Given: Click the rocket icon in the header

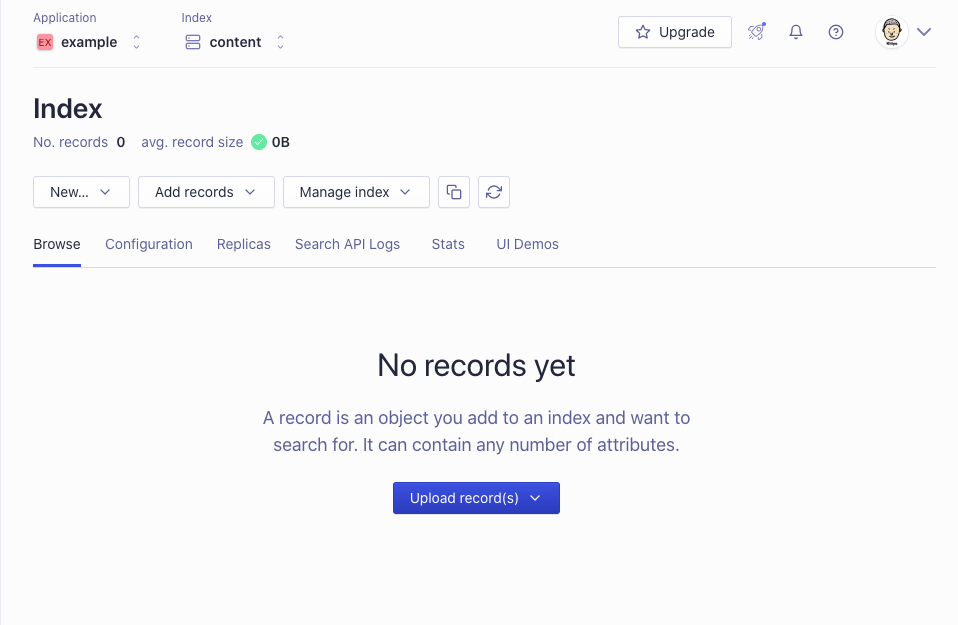Looking at the screenshot, I should pyautogui.click(x=756, y=32).
